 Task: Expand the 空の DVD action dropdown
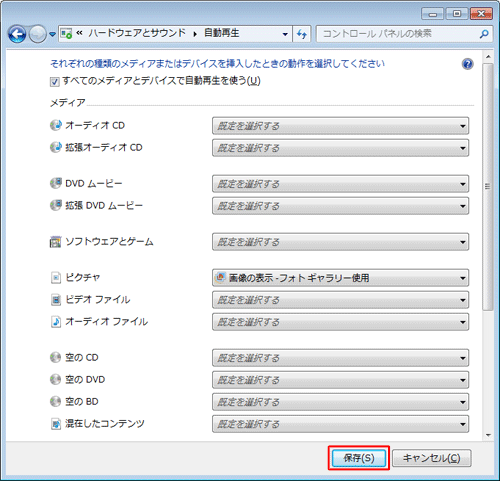[x=340, y=380]
